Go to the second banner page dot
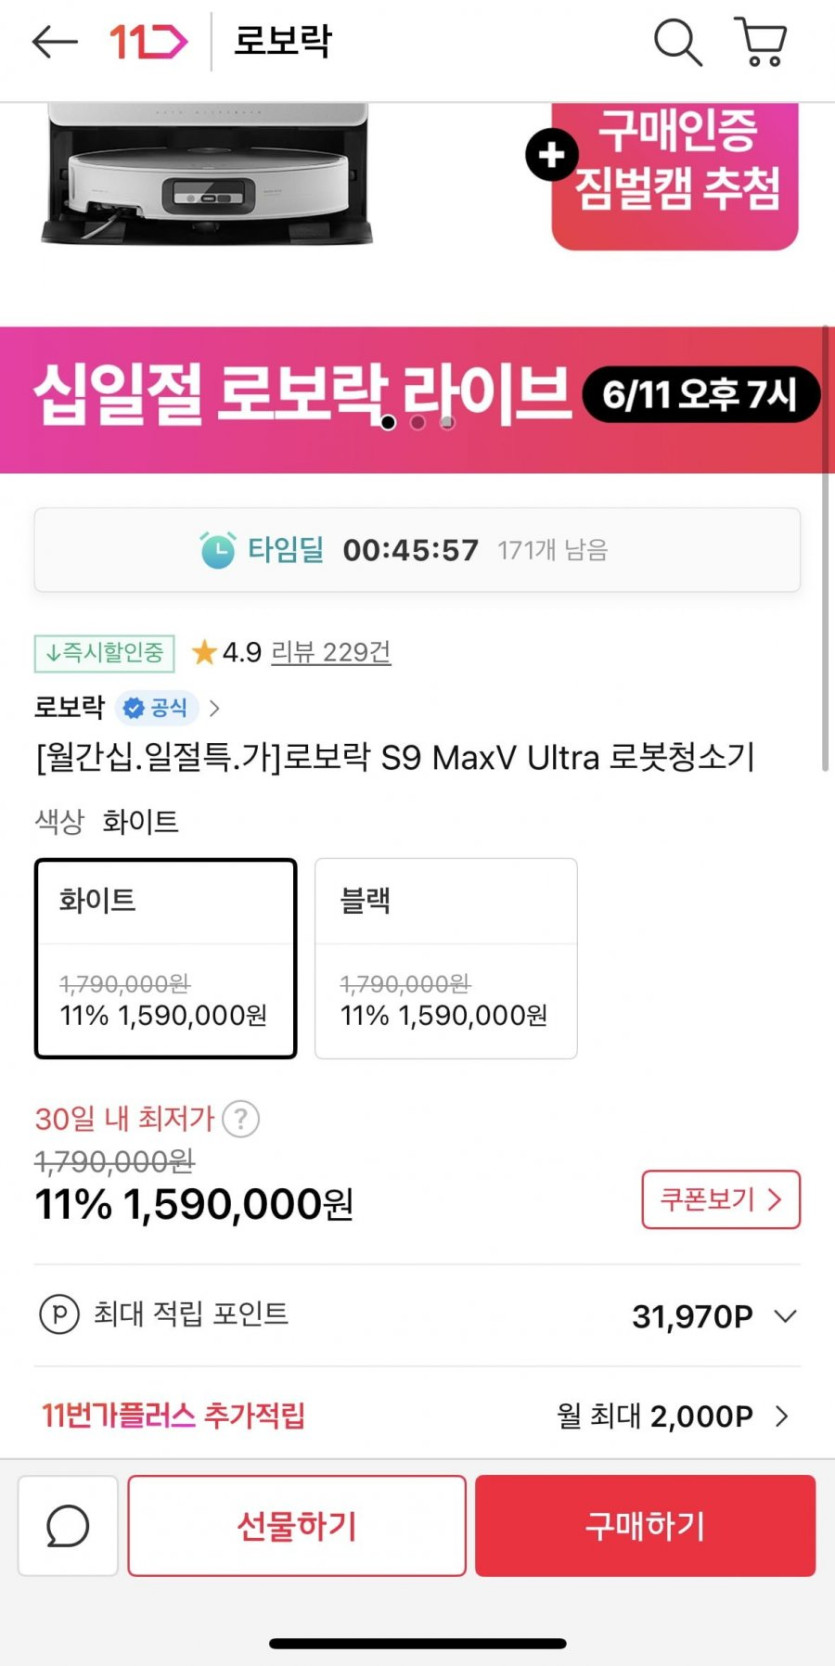Image resolution: width=835 pixels, height=1666 pixels. [418, 423]
